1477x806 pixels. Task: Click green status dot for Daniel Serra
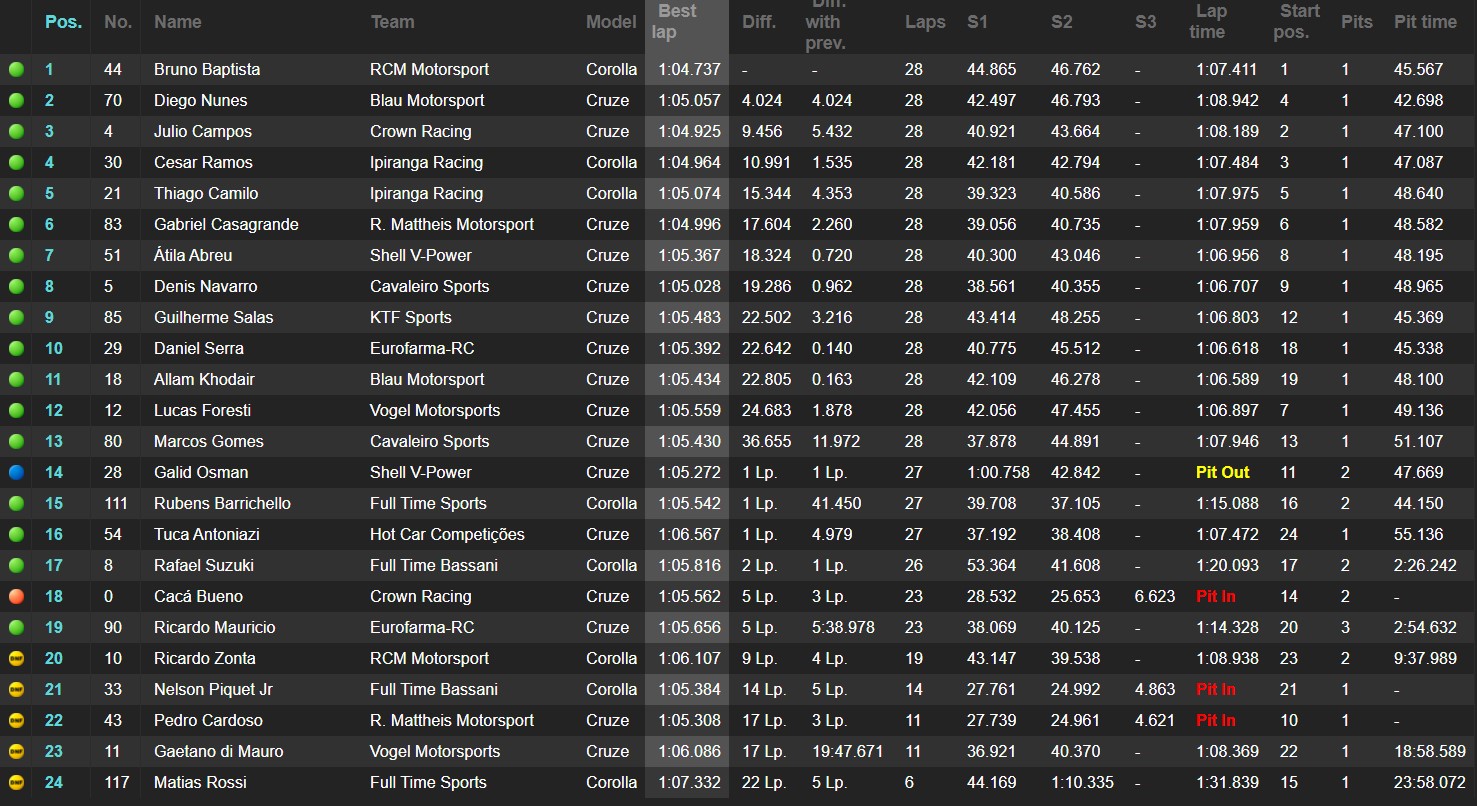pyautogui.click(x=16, y=349)
